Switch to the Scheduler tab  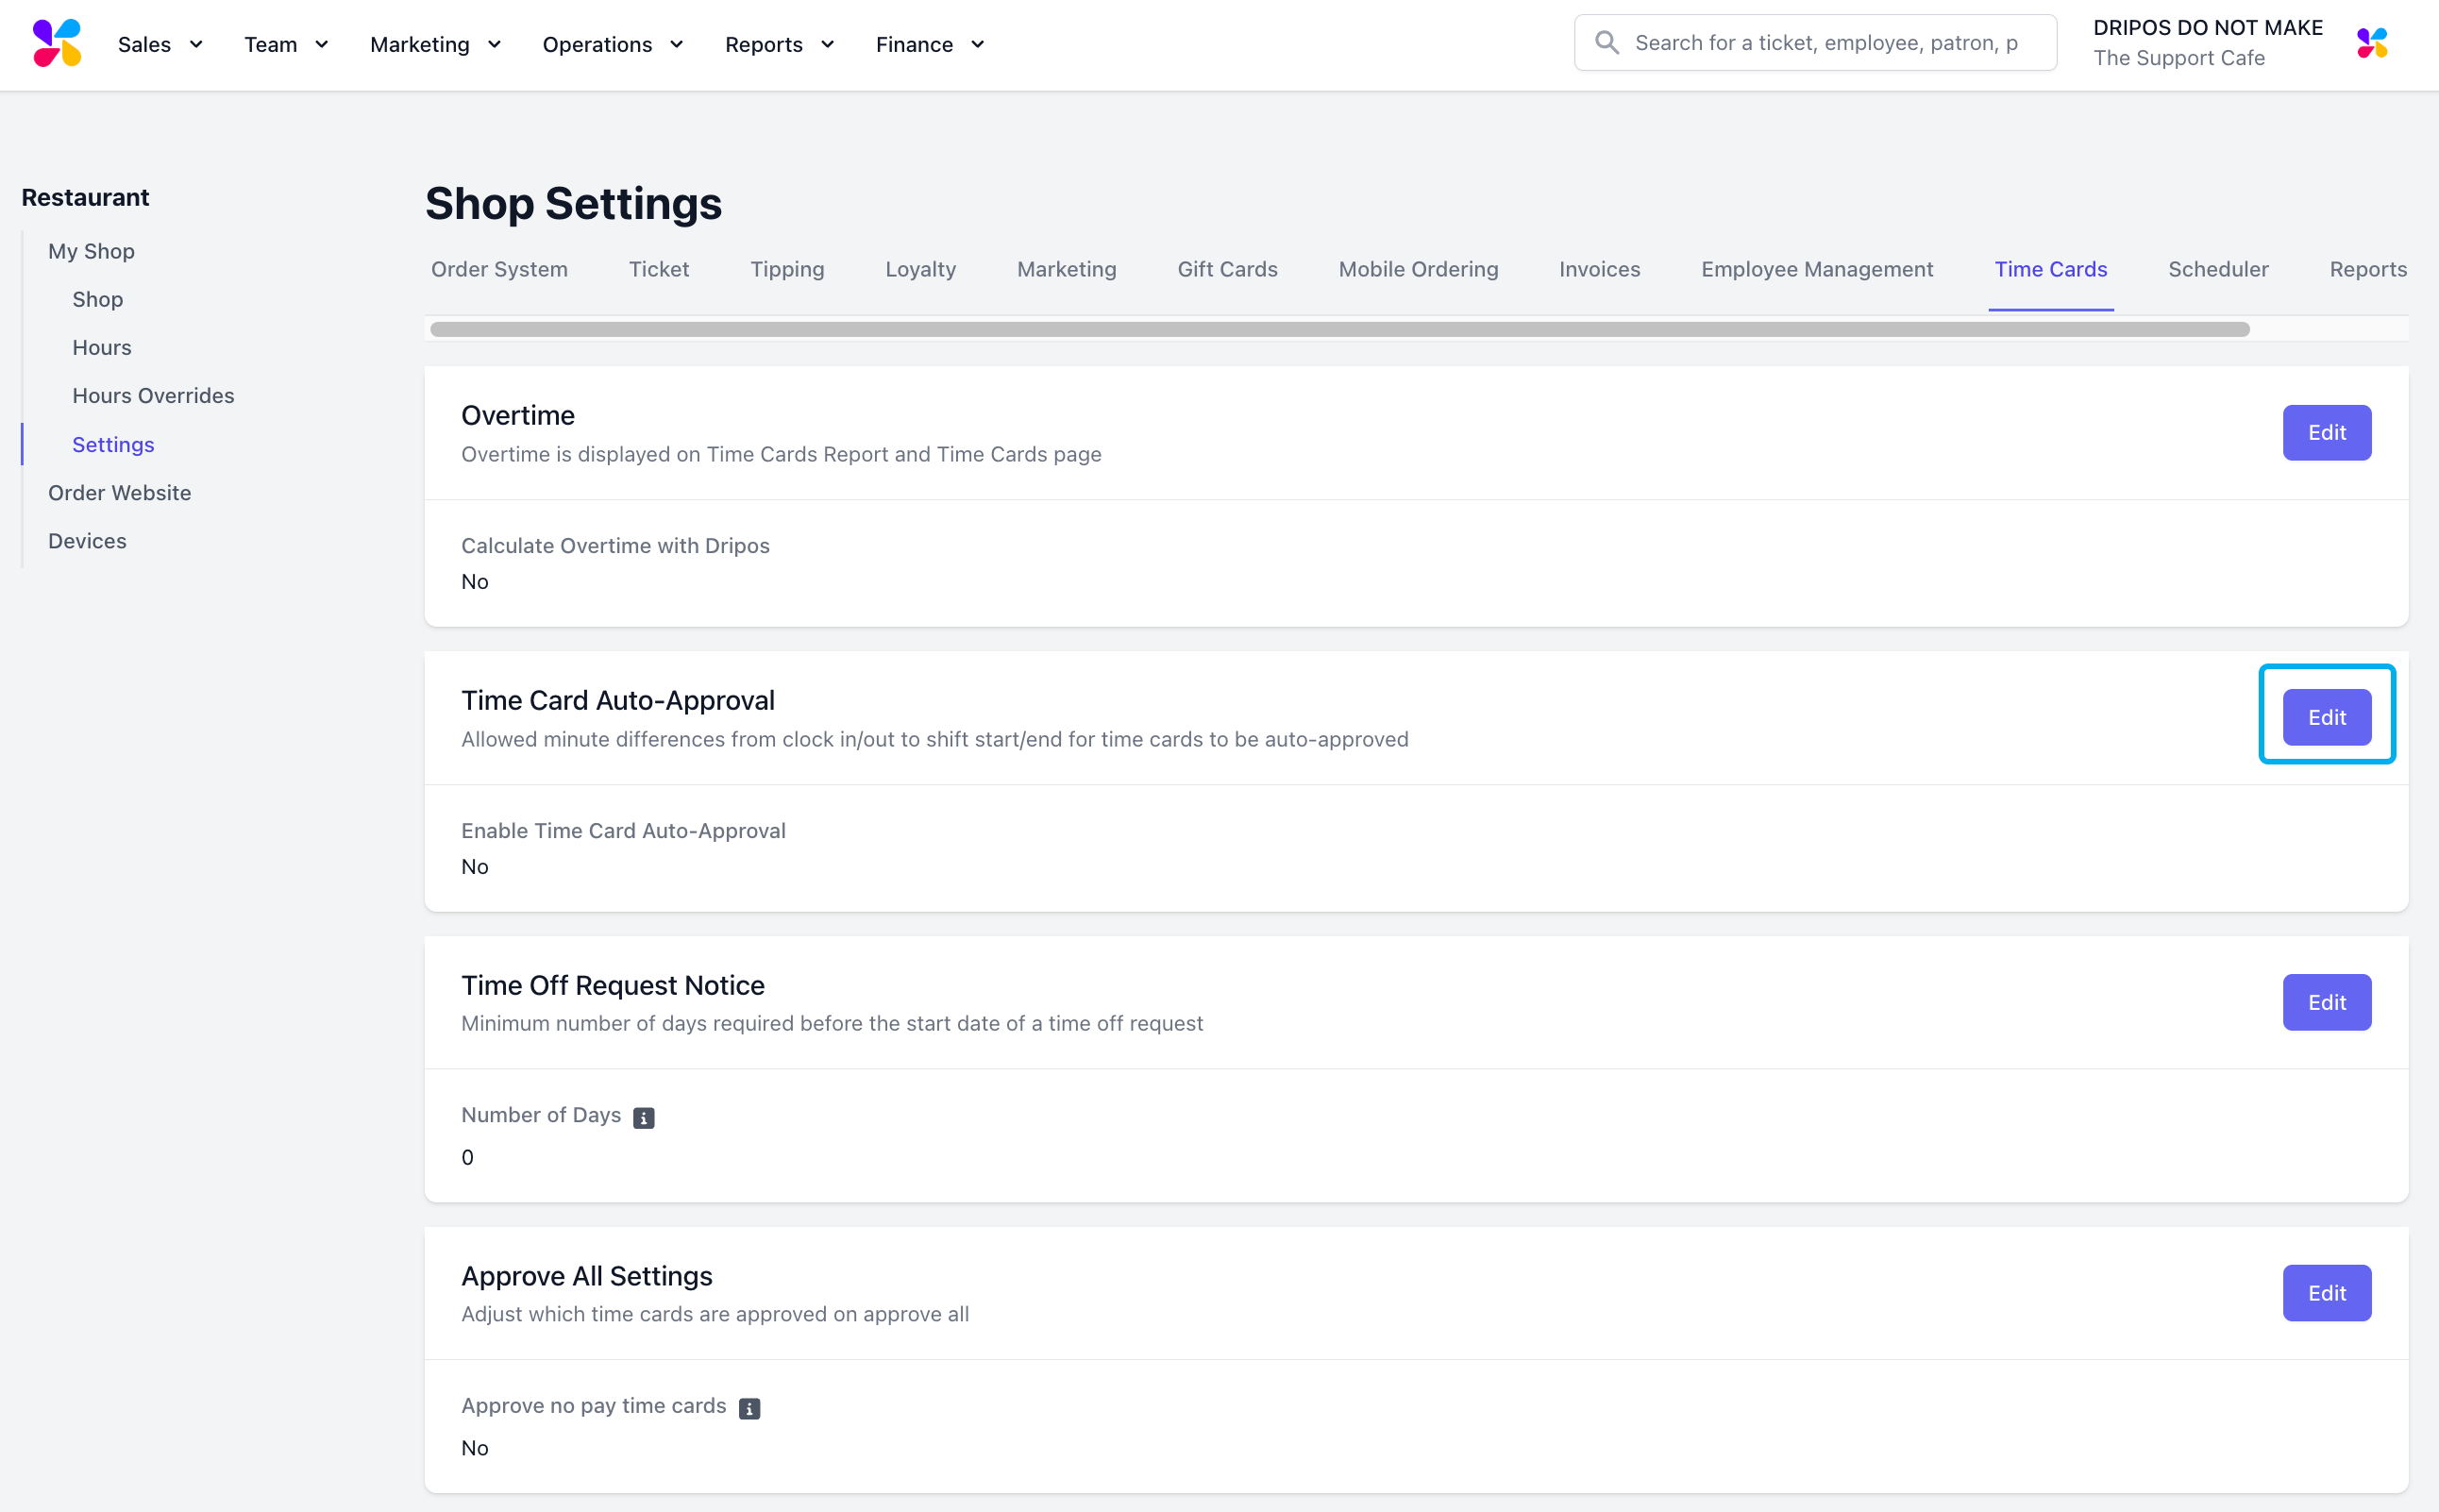click(2217, 269)
